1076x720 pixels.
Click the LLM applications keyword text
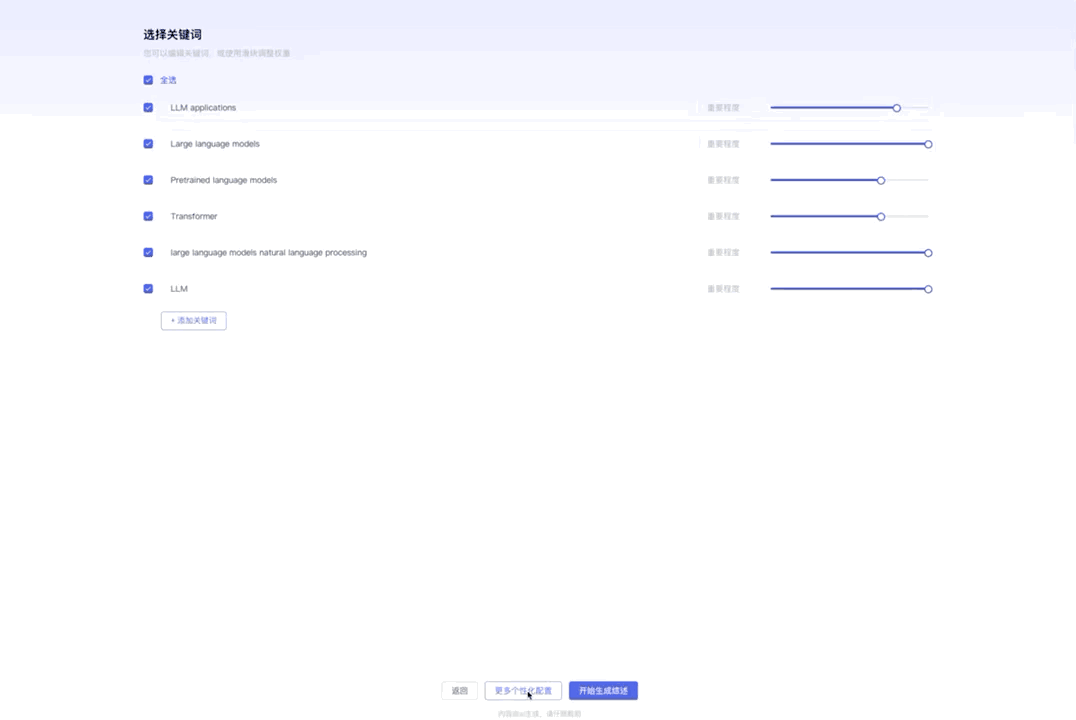[x=203, y=108]
